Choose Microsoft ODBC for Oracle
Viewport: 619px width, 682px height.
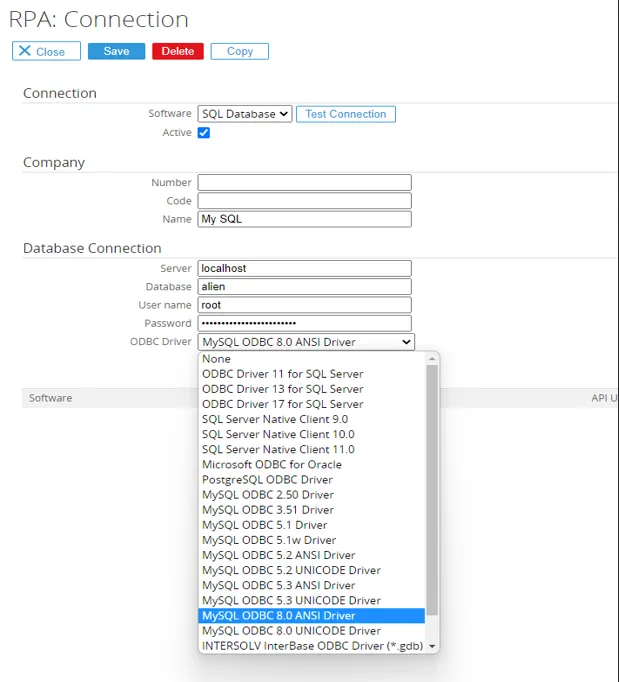pos(311,465)
